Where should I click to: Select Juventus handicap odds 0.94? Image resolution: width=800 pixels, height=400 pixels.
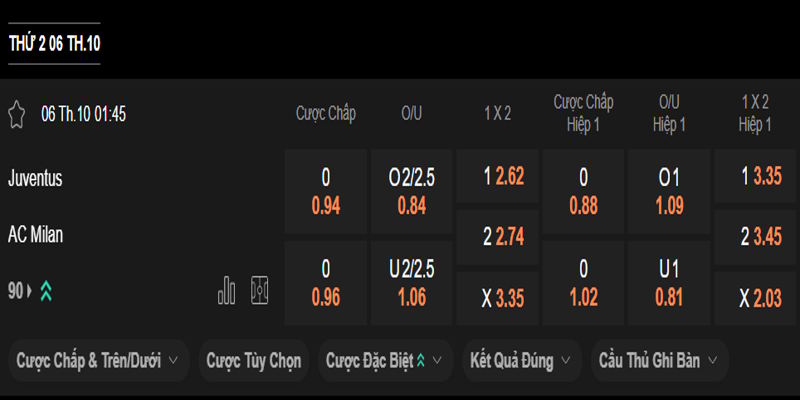click(326, 192)
